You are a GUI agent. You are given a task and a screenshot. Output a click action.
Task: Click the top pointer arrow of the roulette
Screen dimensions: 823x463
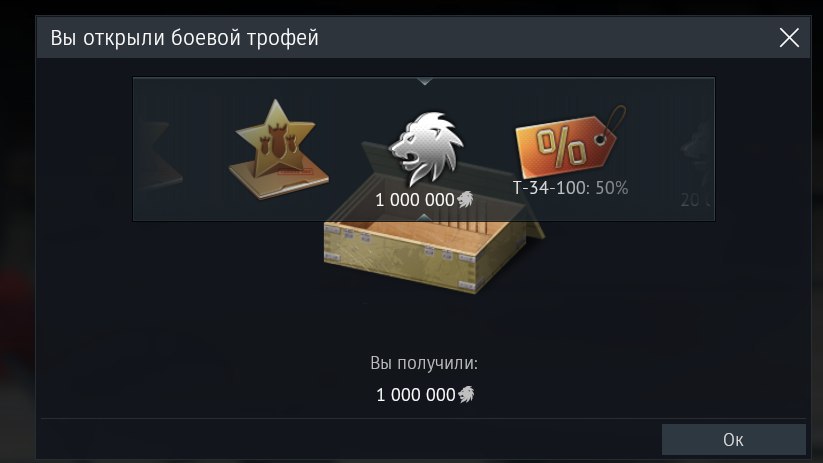pyautogui.click(x=425, y=82)
